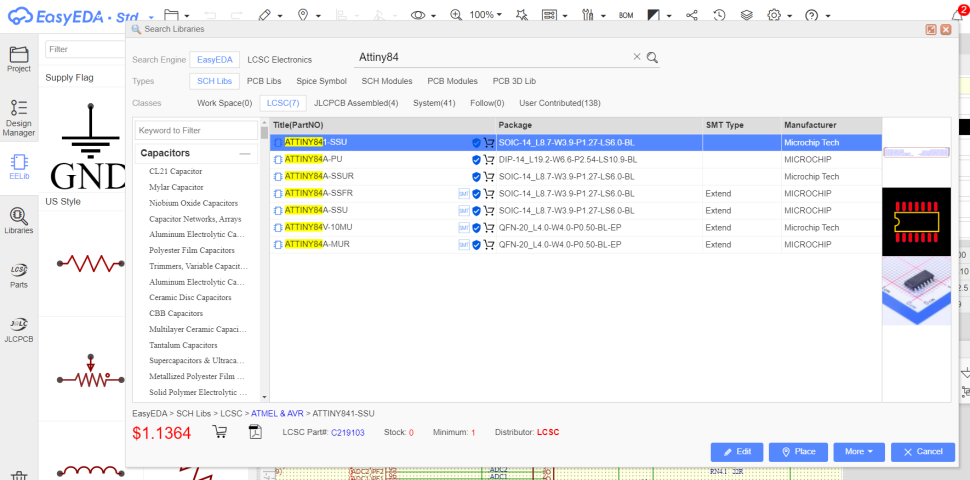Open the Project sidebar panel

pos(19,59)
